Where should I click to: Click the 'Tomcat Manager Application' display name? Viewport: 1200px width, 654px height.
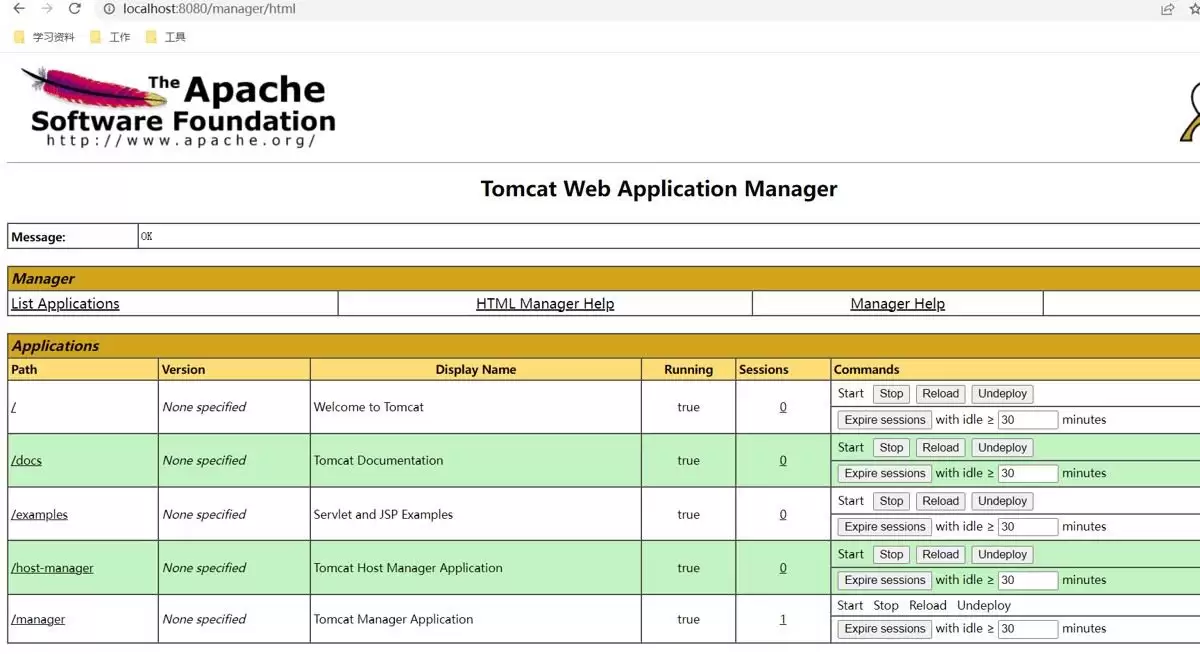[393, 620]
